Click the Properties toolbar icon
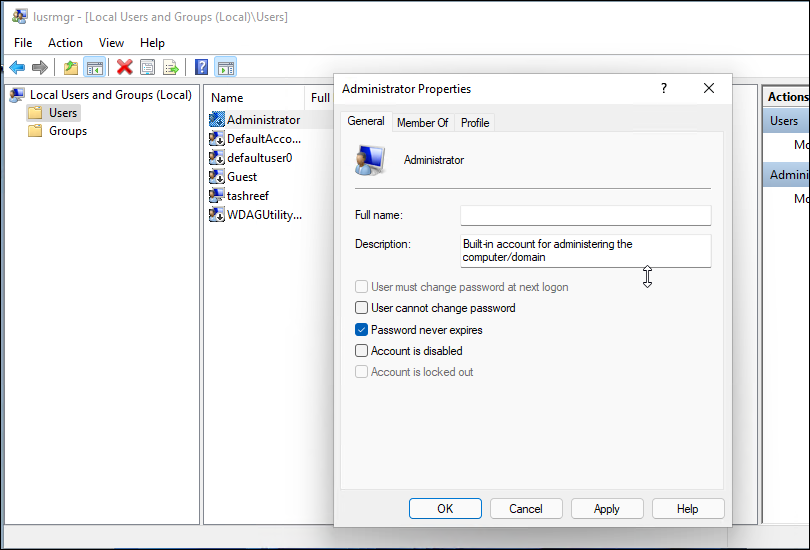 click(x=148, y=67)
